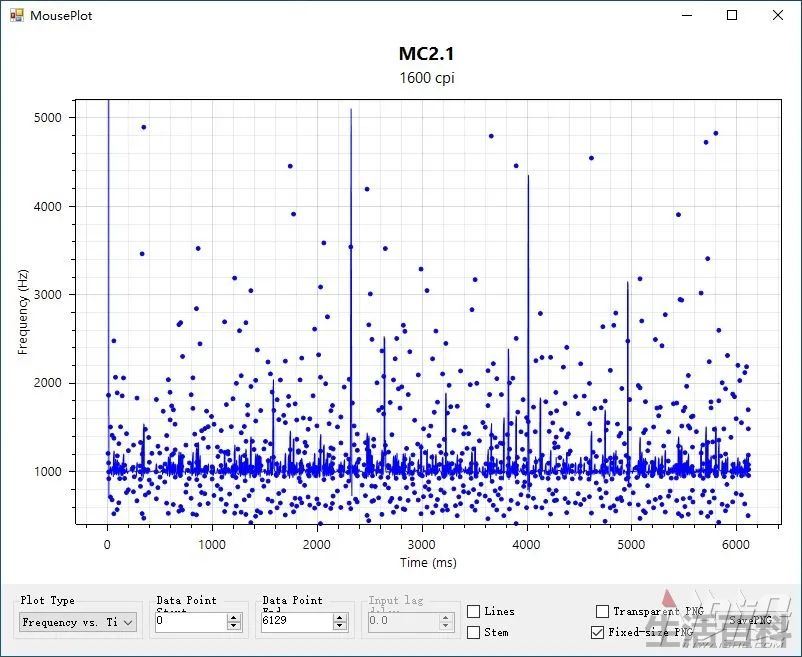
Task: Click the Time (ms) axis label
Action: click(x=428, y=562)
